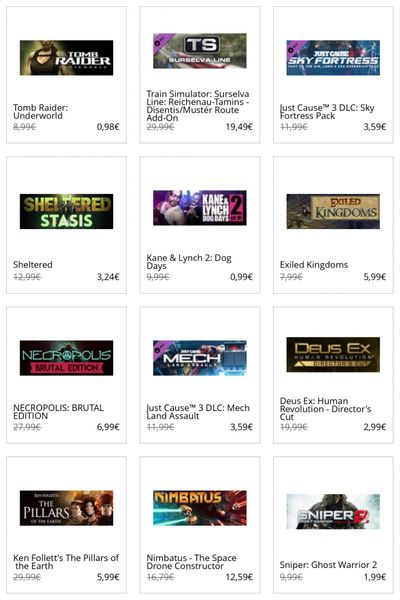Select the Sky Fortress banner image
This screenshot has height=600, width=400.
pos(333,58)
